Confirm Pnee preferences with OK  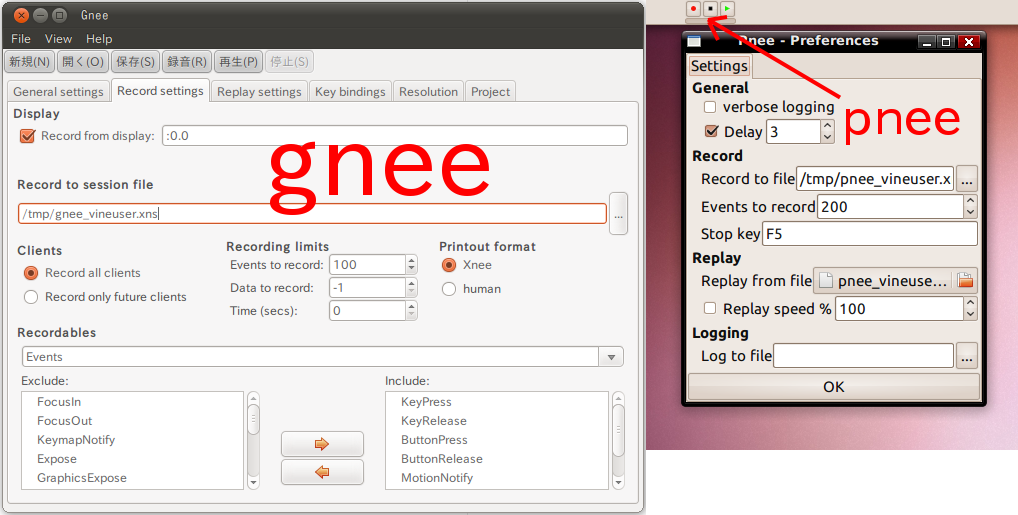[834, 387]
